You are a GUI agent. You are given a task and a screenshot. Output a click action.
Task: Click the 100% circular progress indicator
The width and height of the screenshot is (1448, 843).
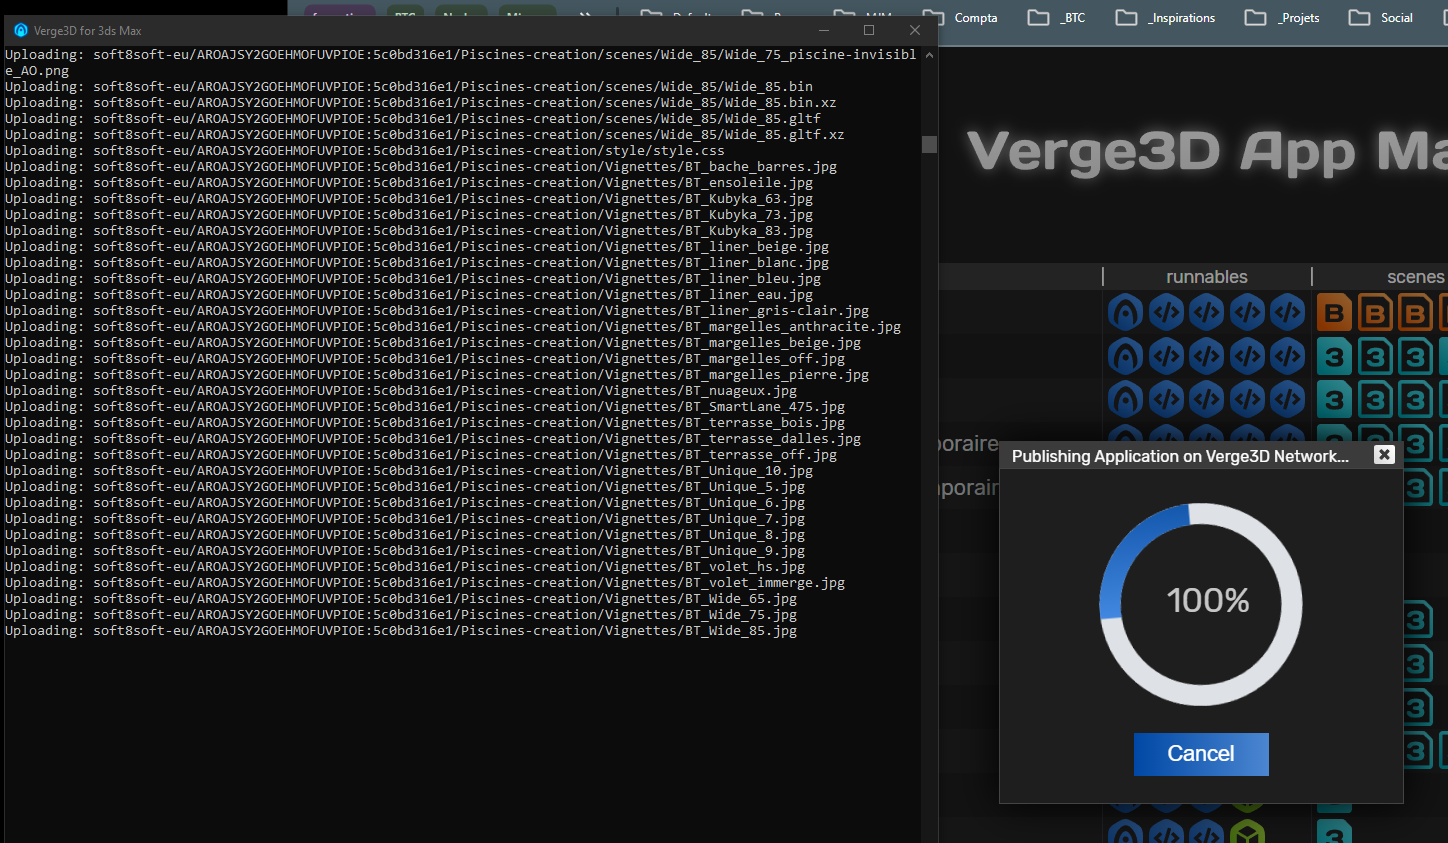[x=1201, y=603]
